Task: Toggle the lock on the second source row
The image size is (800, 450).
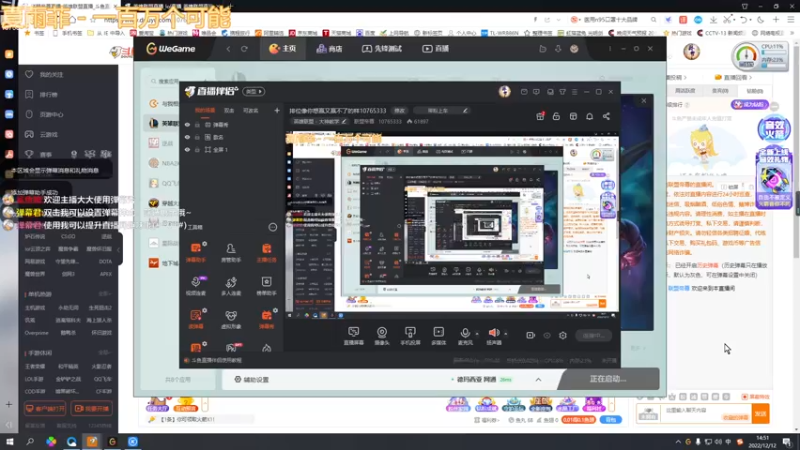Action: tap(197, 137)
